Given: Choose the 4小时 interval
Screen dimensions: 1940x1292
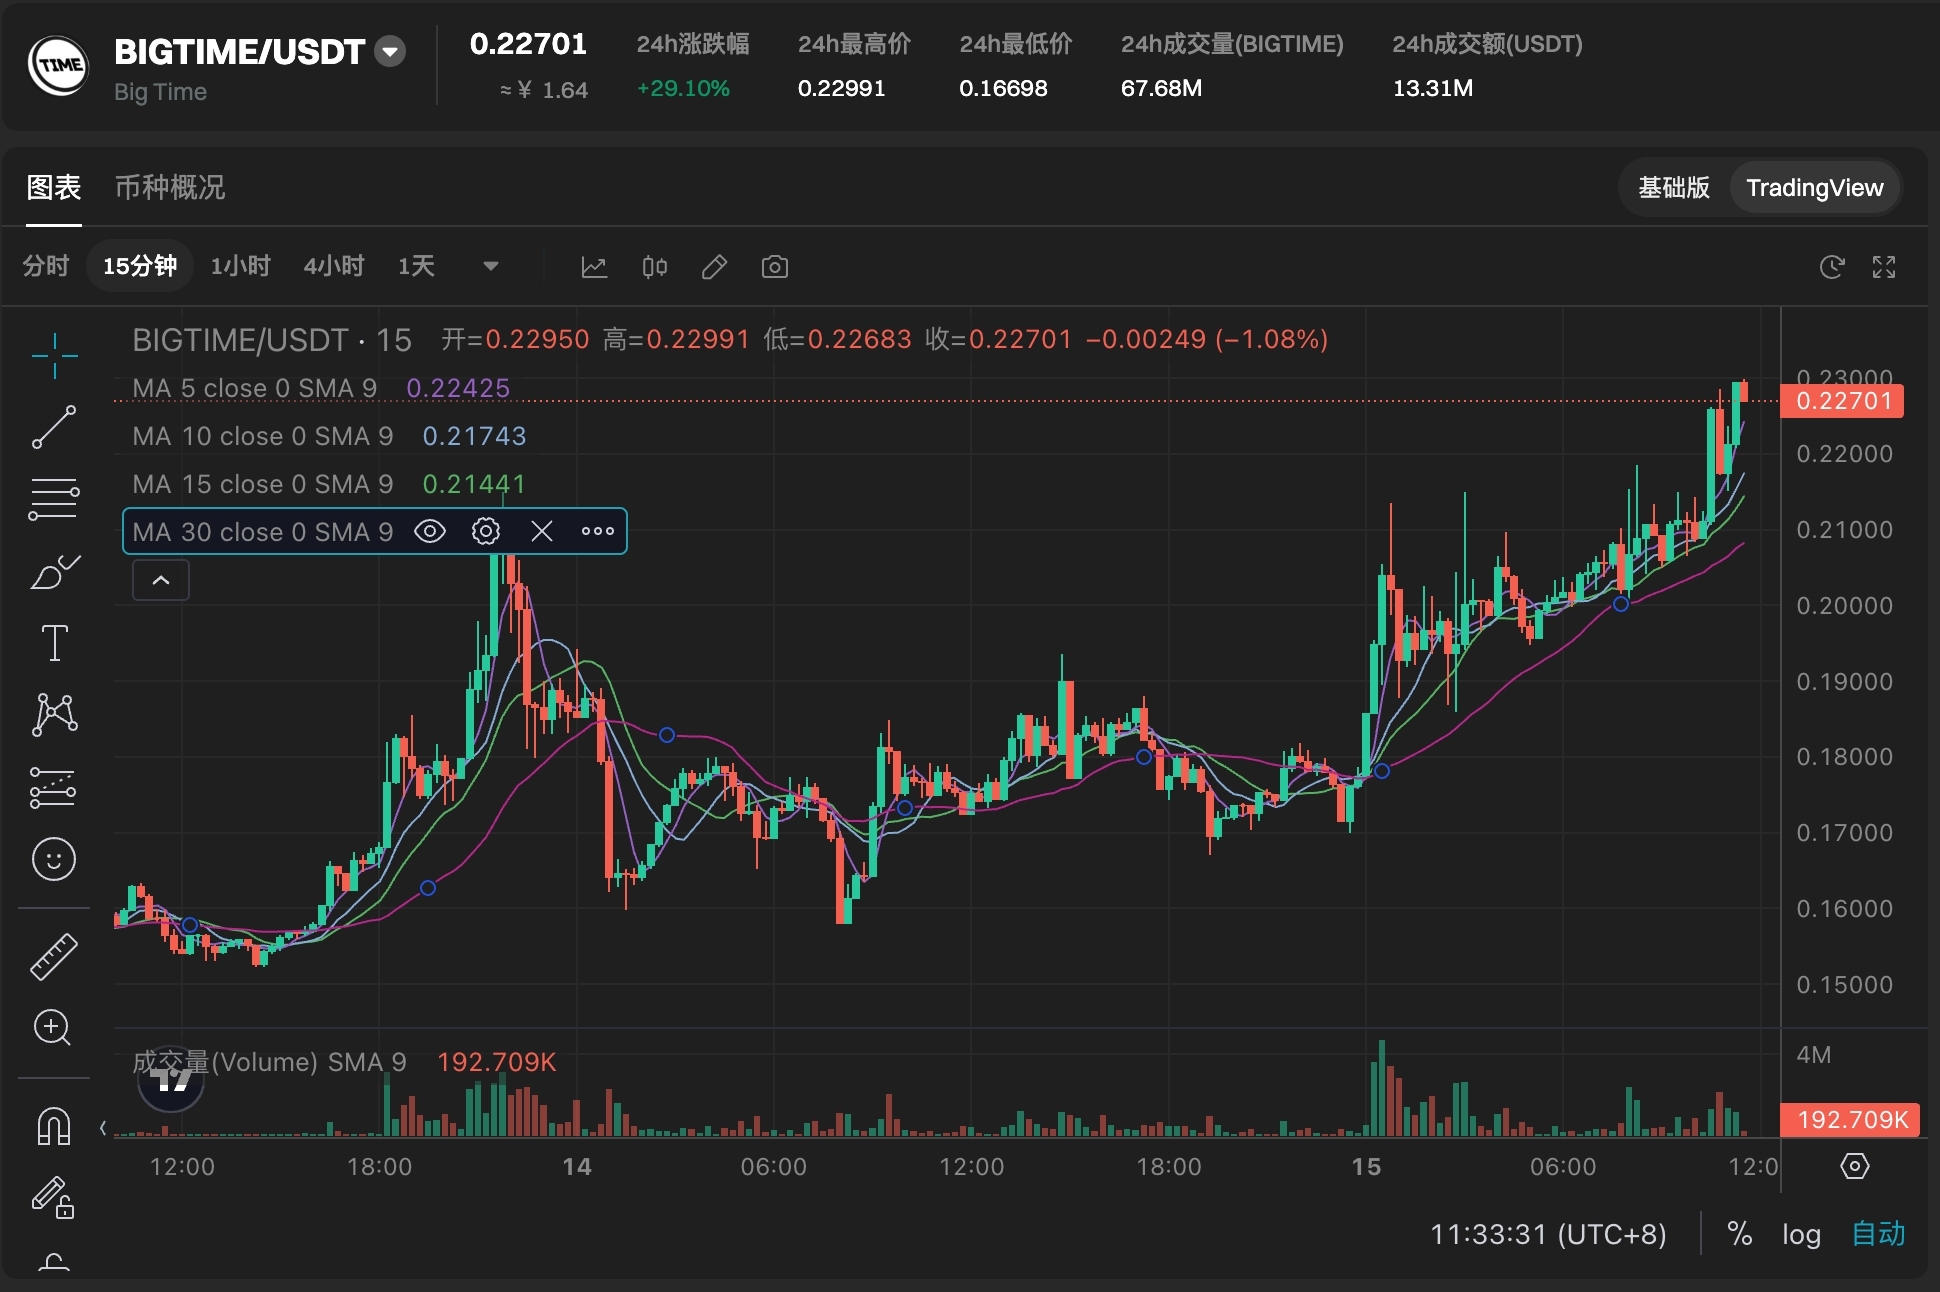Looking at the screenshot, I should [x=334, y=266].
